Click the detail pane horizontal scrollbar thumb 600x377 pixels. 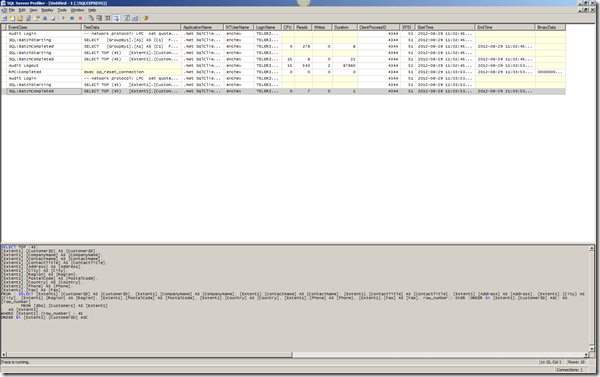coord(149,355)
